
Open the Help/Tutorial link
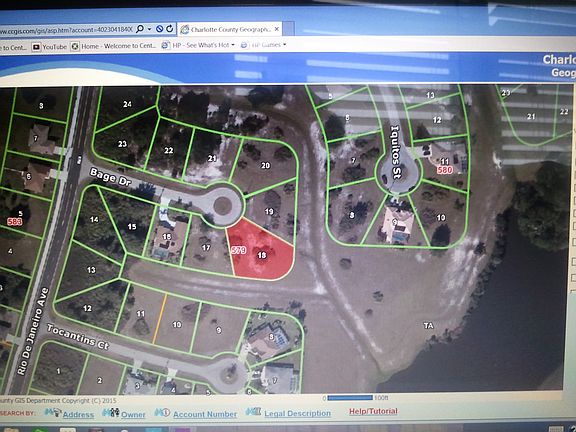click(x=373, y=411)
